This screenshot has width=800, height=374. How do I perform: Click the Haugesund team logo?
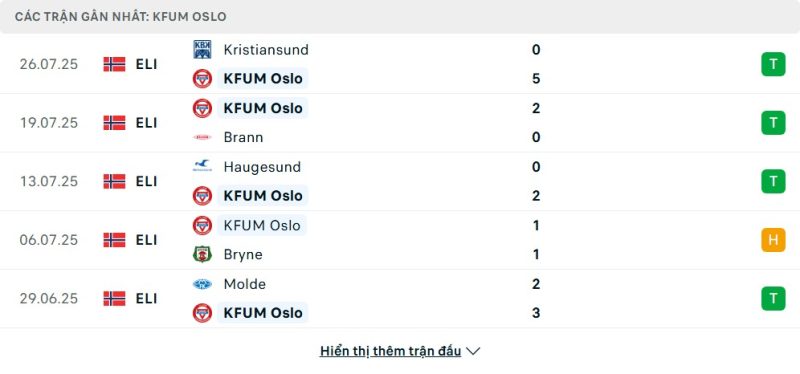coord(202,166)
